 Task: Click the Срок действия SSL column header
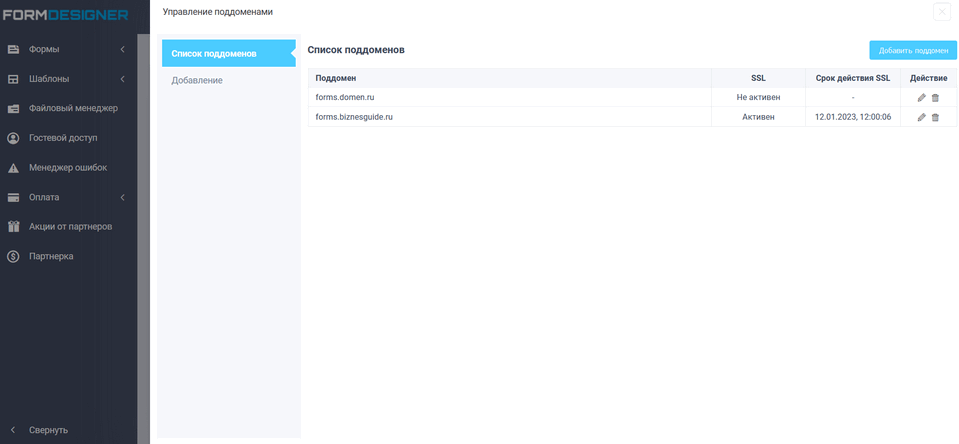pyautogui.click(x=852, y=78)
